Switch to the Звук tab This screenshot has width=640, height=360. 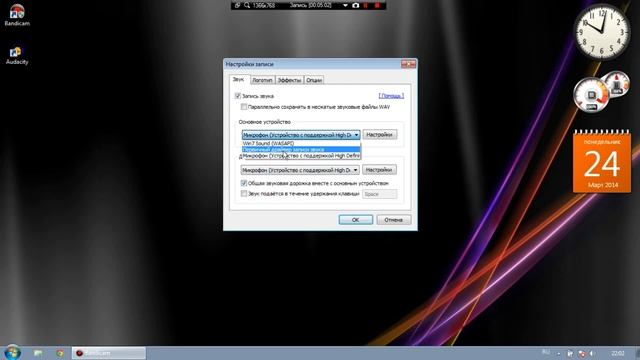click(x=238, y=80)
